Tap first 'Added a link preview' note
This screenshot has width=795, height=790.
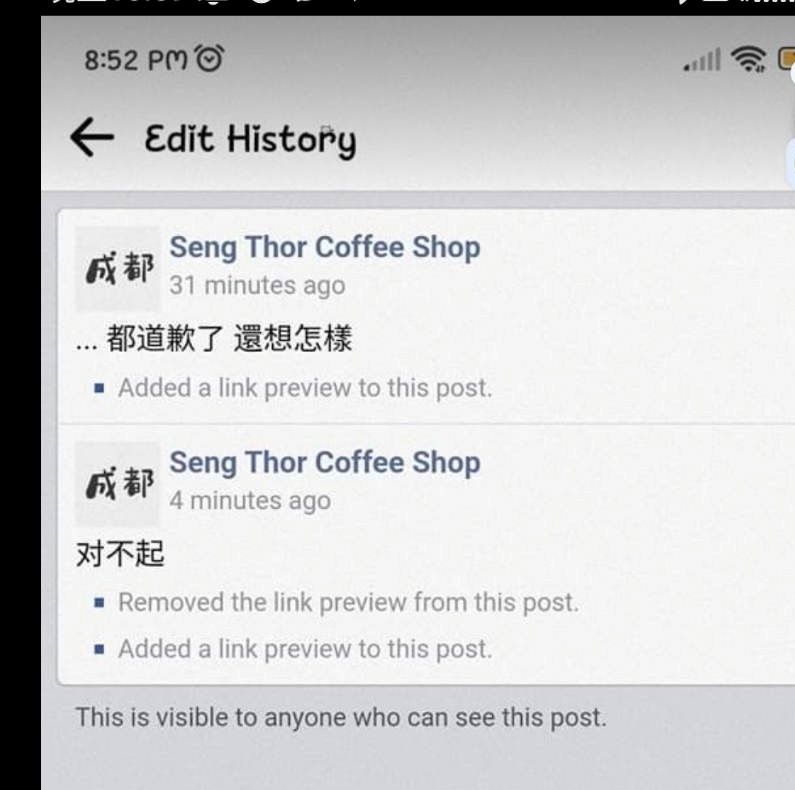pyautogui.click(x=305, y=388)
